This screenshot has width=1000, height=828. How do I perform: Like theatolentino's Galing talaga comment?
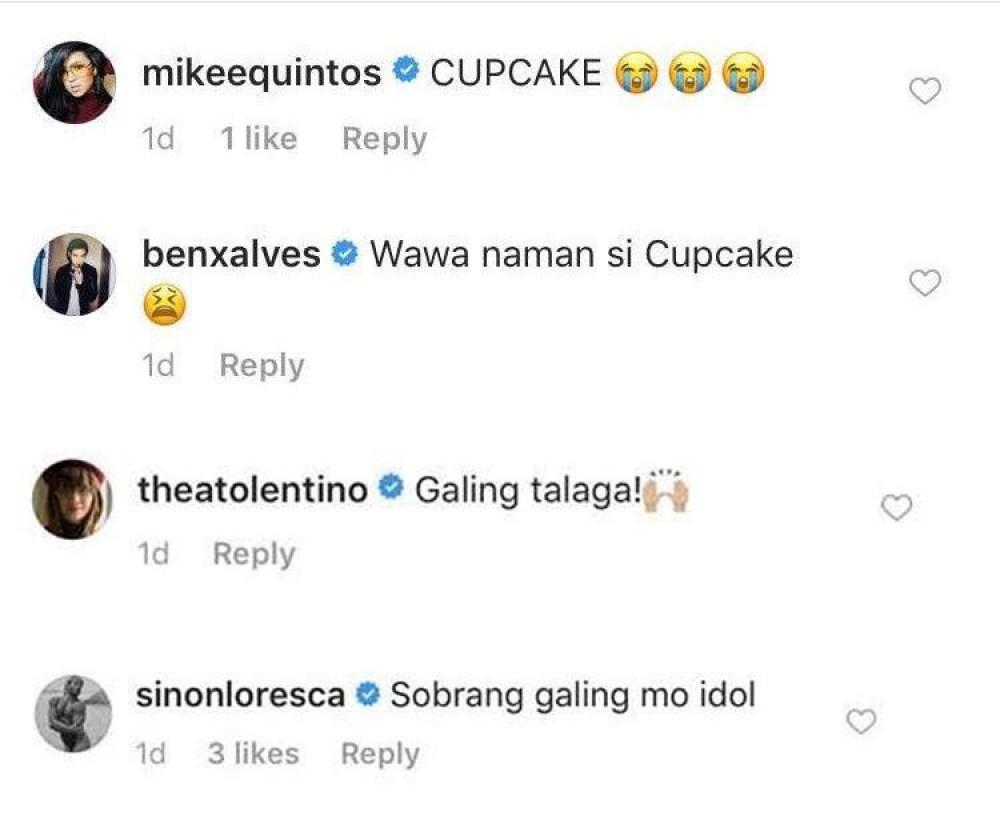pos(896,509)
